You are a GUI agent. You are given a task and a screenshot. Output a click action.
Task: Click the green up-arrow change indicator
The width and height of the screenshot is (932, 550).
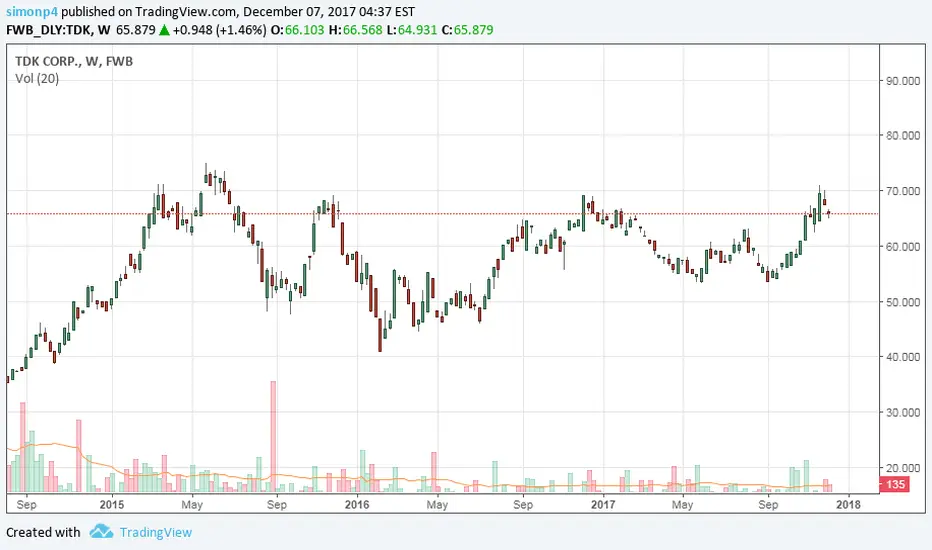[x=164, y=30]
